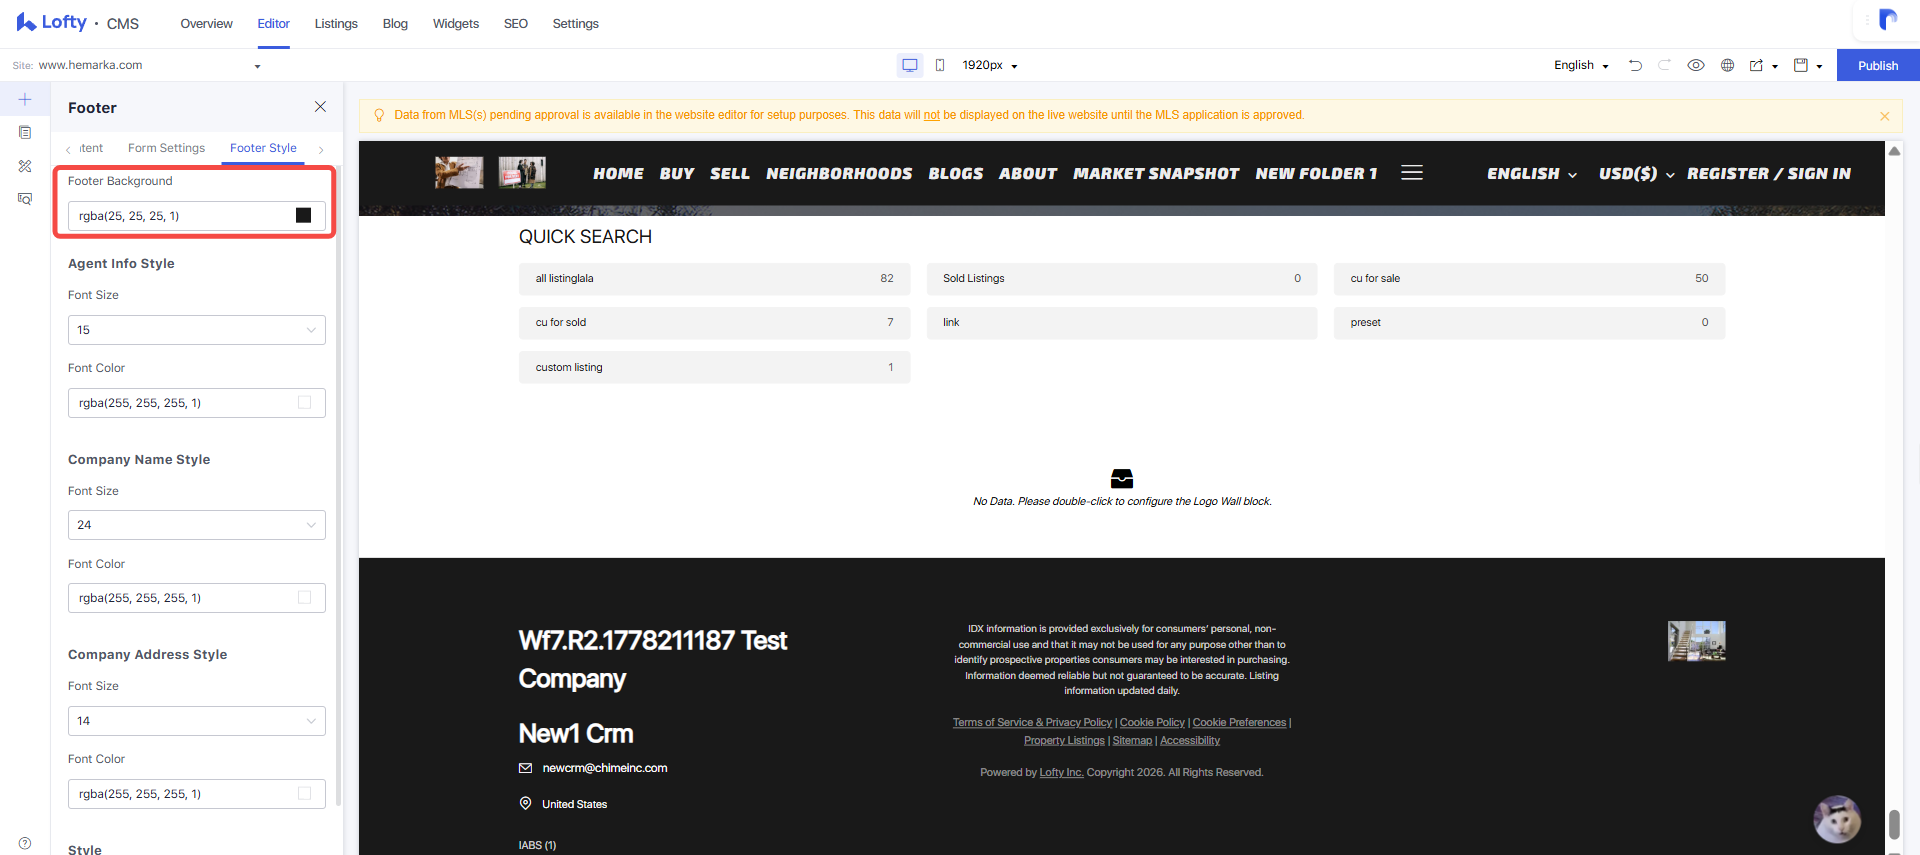This screenshot has width=1920, height=855.
Task: Open the preview search icon in sidebar
Action: 25,199
